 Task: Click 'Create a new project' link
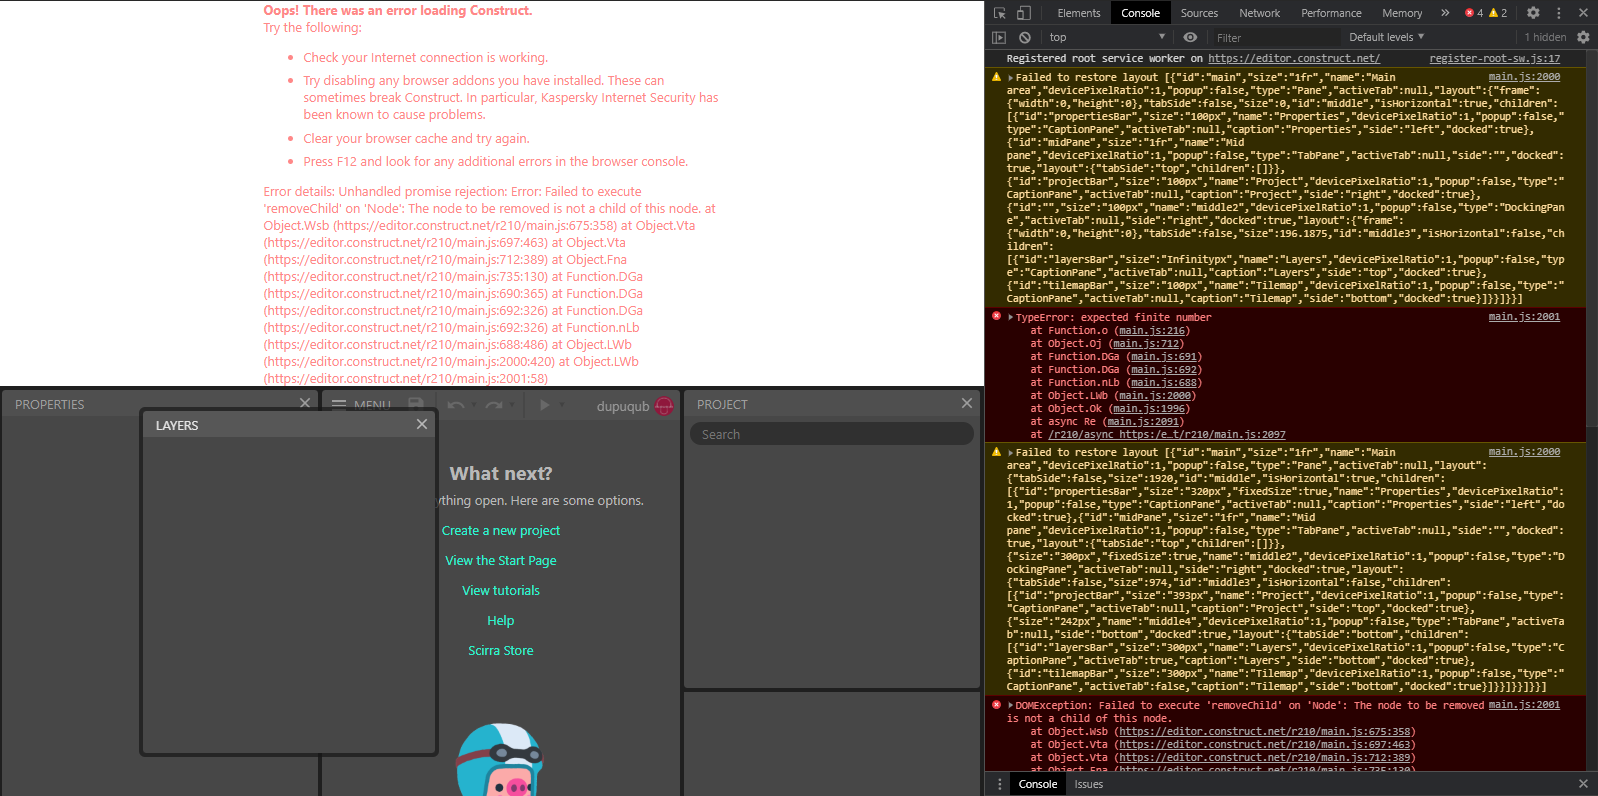pyautogui.click(x=501, y=531)
